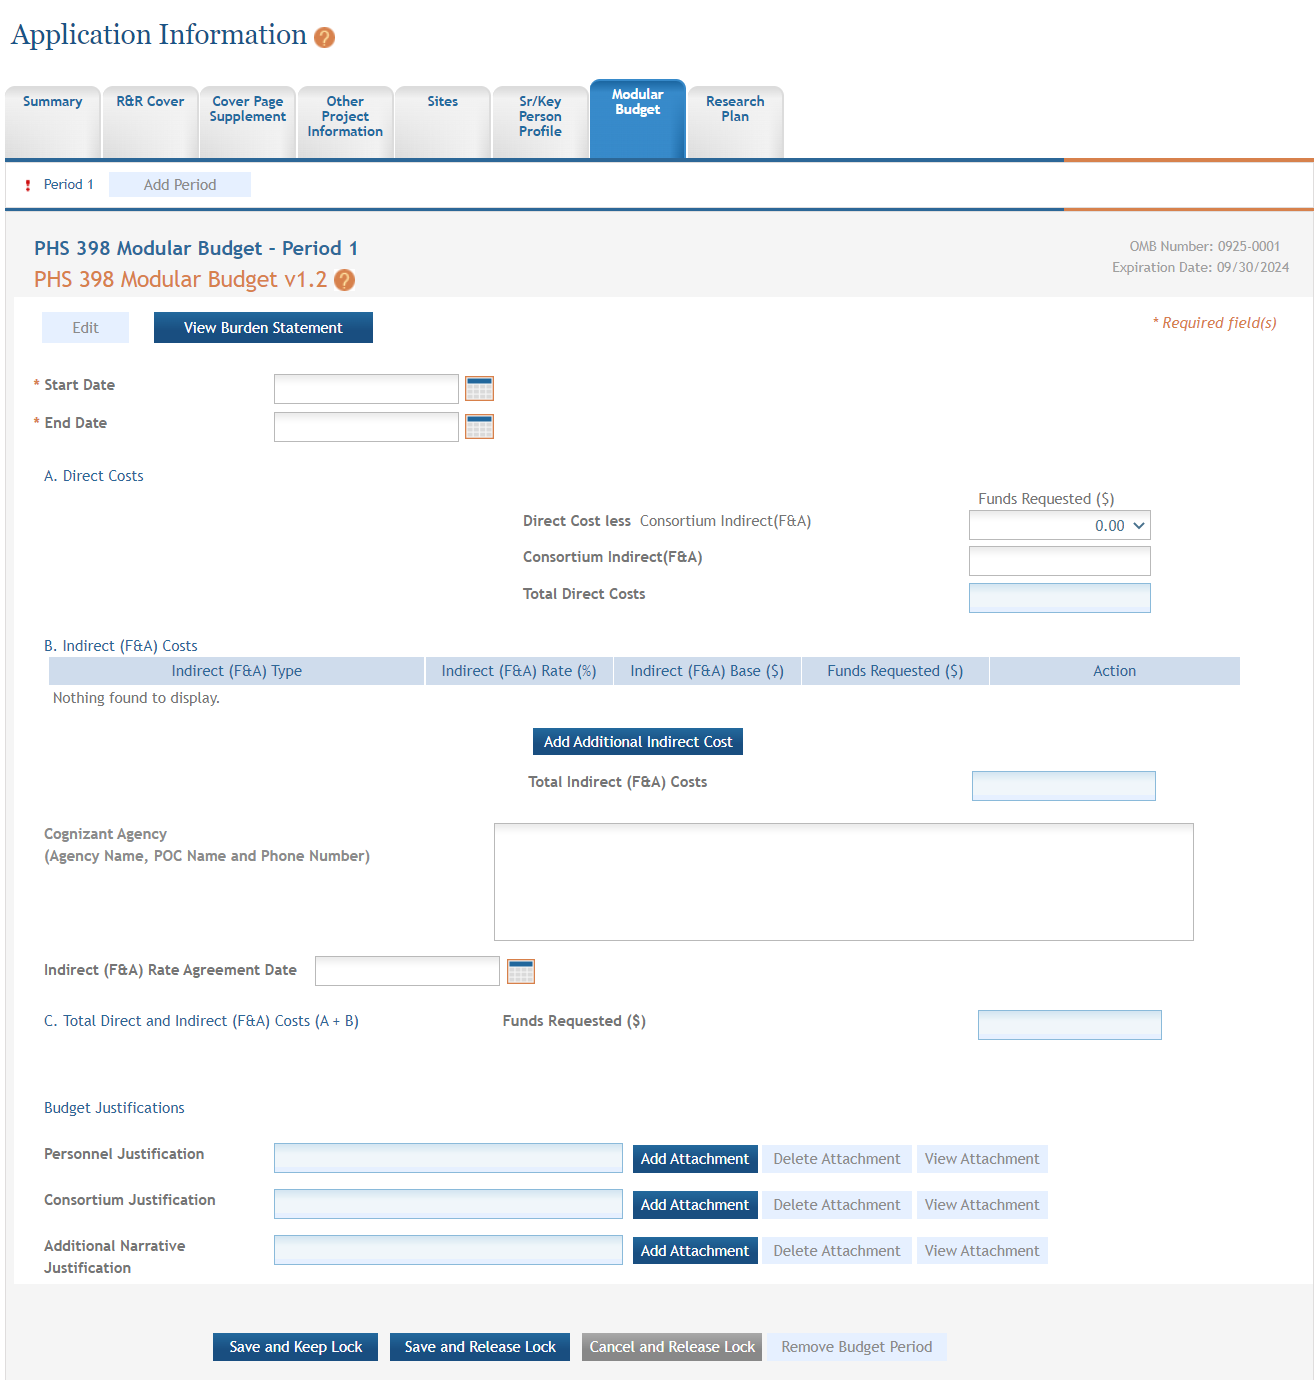Open calendar for Indirect Rate Agreement Date

coord(521,971)
